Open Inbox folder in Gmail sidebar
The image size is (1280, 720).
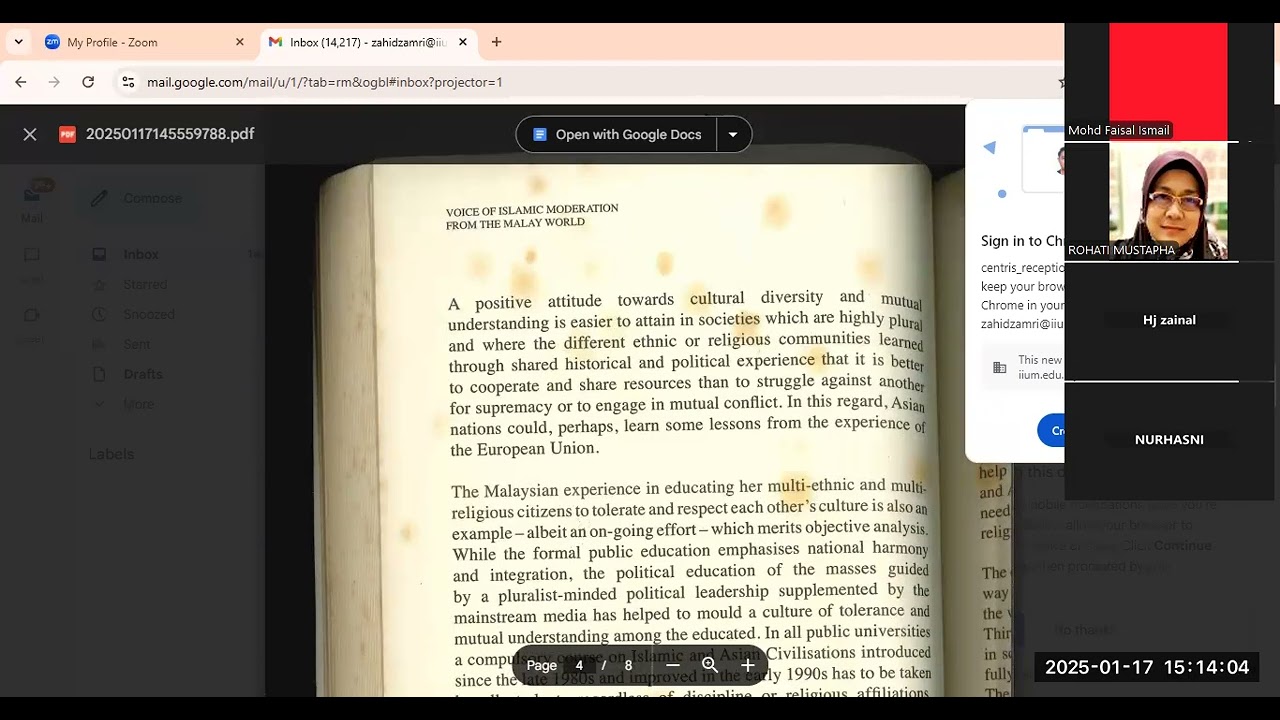point(141,254)
